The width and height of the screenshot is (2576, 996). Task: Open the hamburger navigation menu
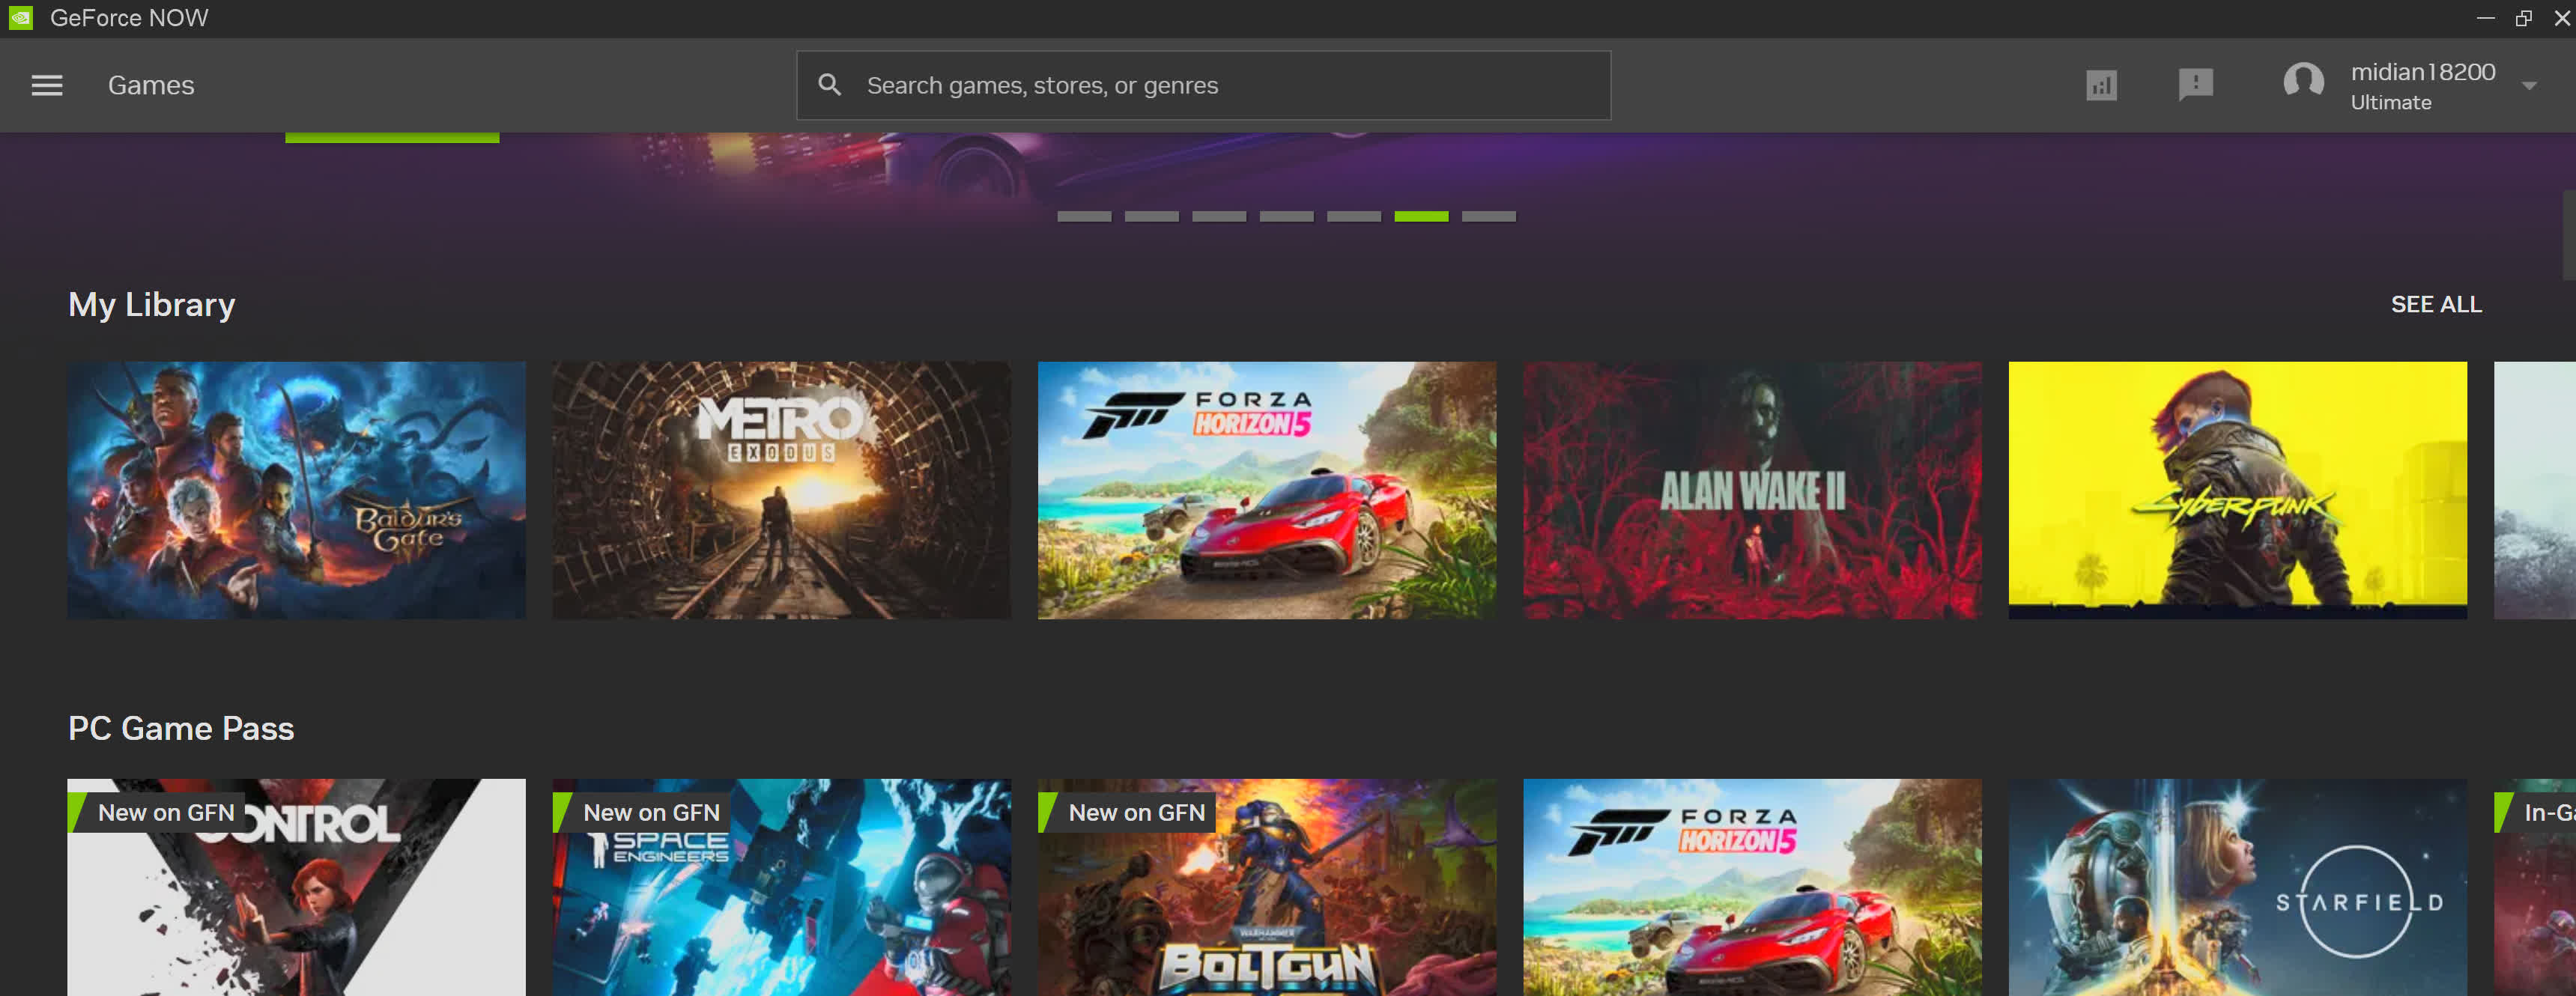click(47, 85)
